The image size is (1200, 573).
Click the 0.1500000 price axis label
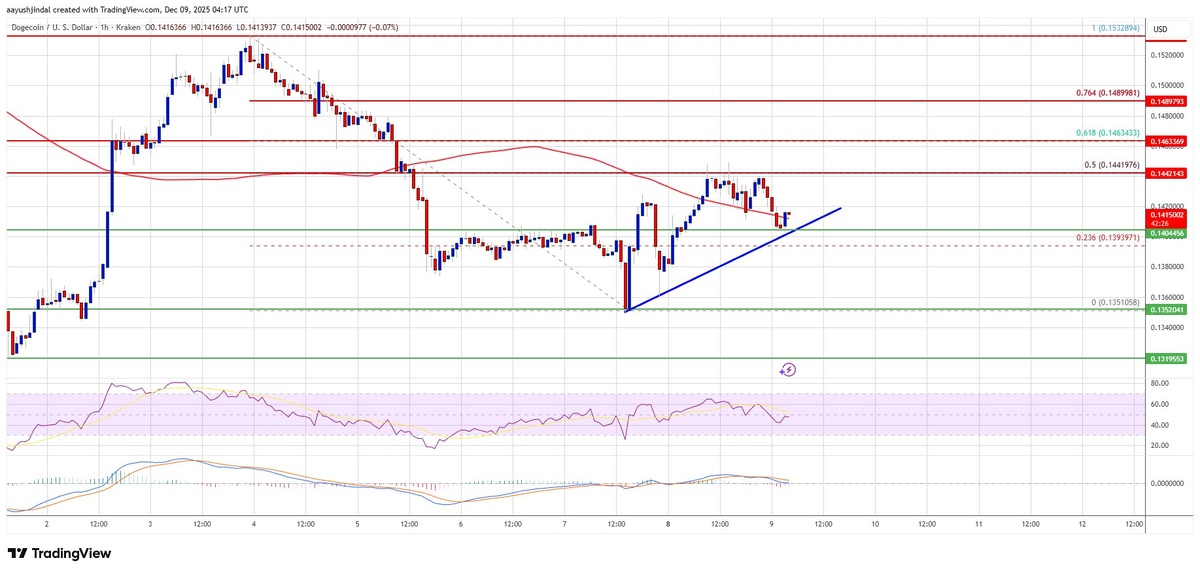(x=1167, y=86)
